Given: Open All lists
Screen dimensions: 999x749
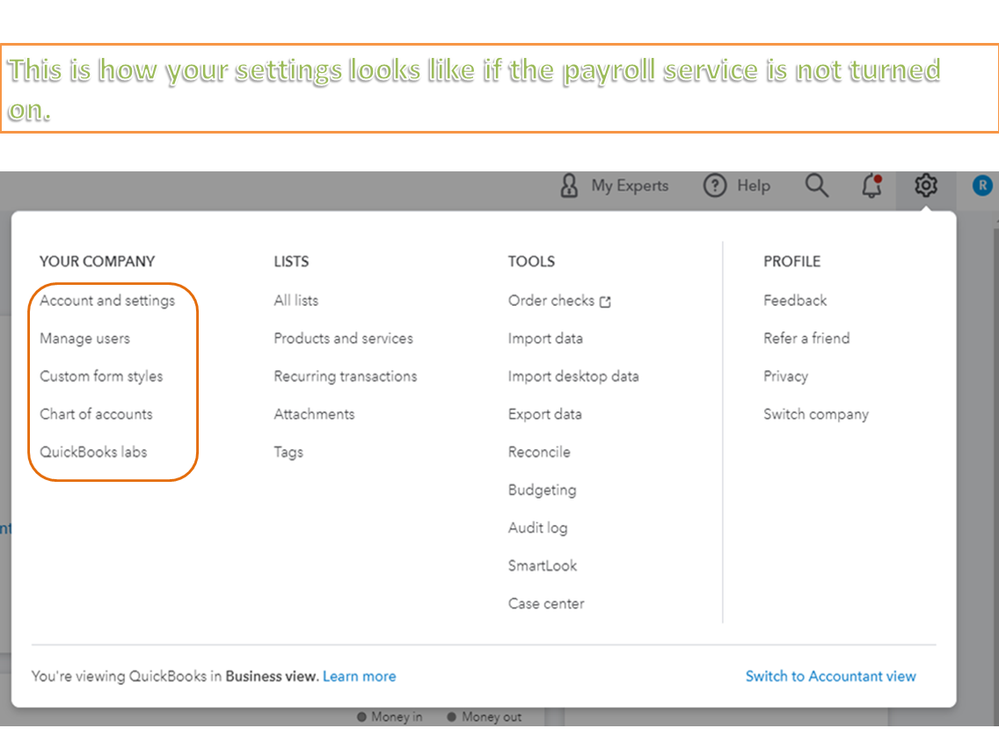Looking at the screenshot, I should pos(296,301).
